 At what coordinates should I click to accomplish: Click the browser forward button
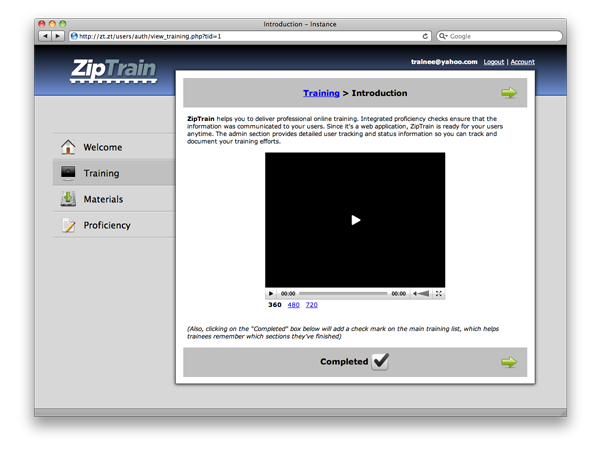(58, 36)
